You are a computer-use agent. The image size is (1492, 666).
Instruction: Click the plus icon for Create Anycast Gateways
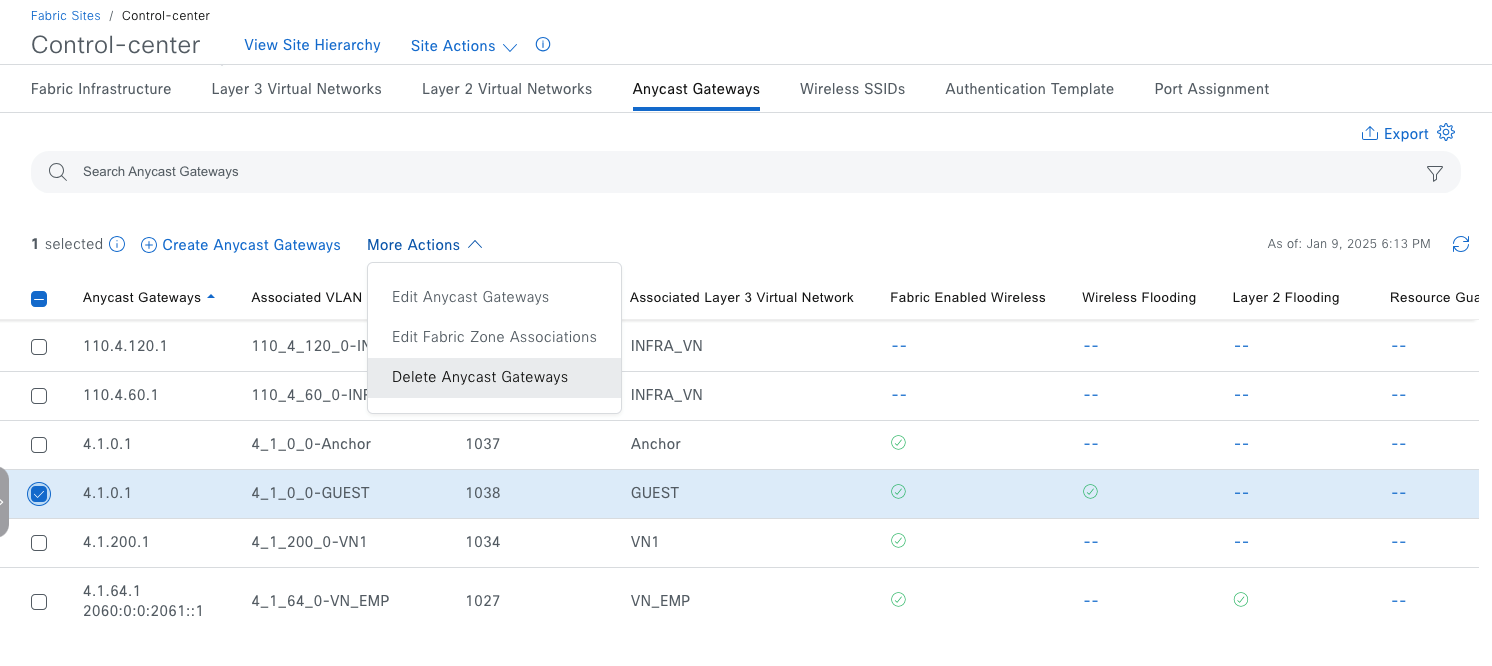pos(149,245)
